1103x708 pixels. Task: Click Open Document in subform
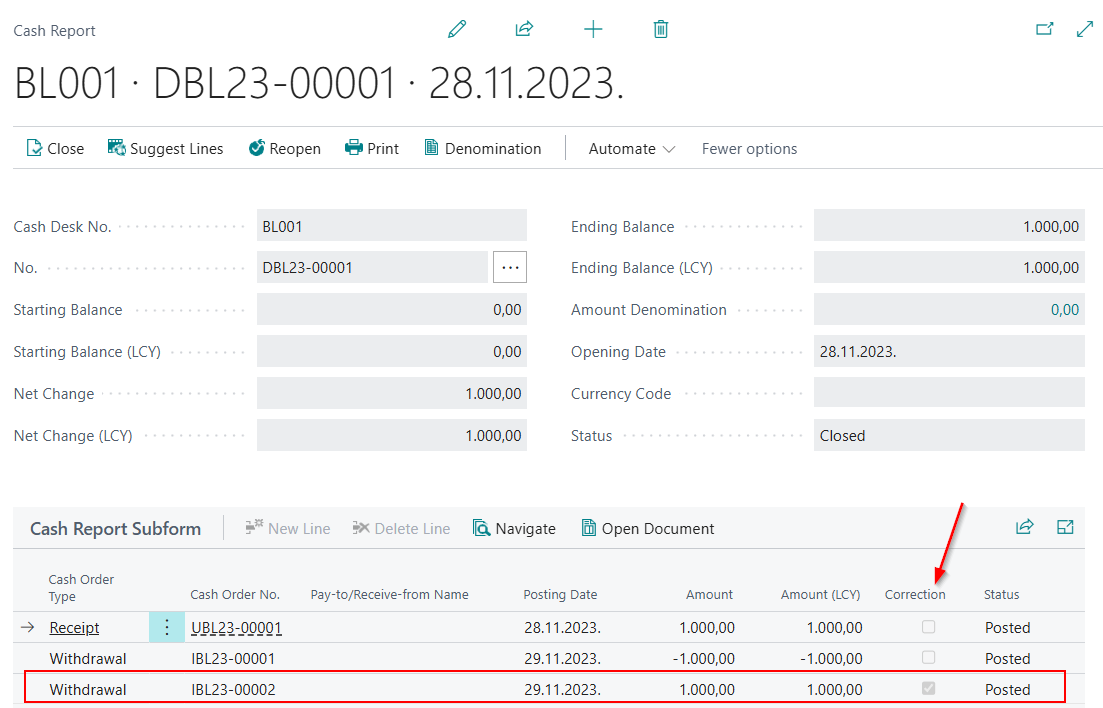point(648,528)
